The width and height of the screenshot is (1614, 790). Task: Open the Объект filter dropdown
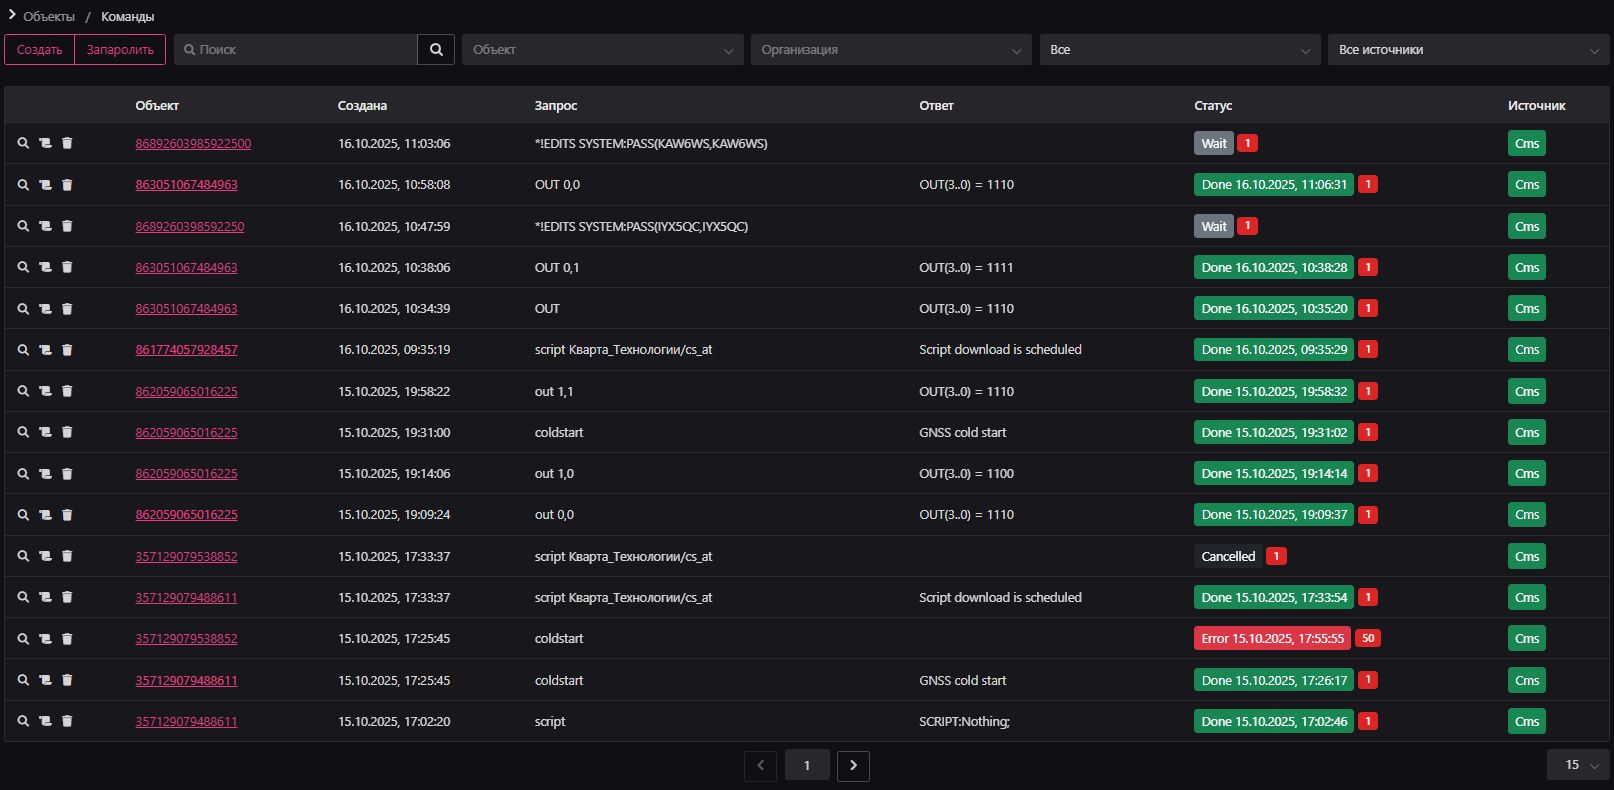[x=603, y=49]
